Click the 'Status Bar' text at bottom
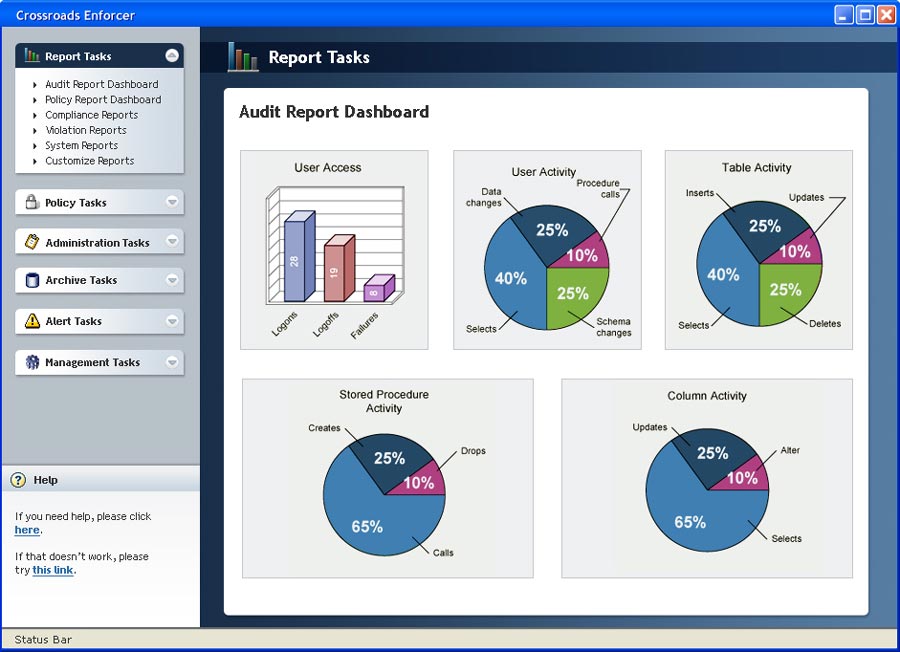The image size is (900, 652). tap(43, 639)
